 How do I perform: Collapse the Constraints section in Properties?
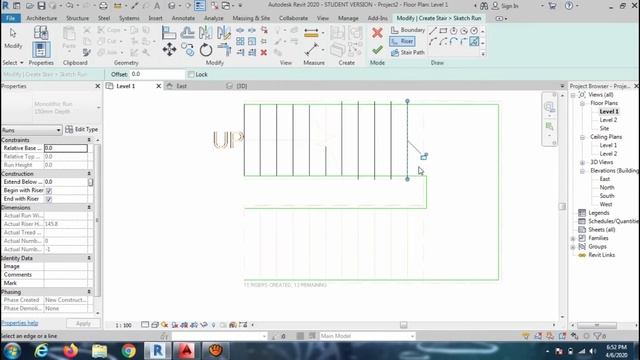(89, 140)
